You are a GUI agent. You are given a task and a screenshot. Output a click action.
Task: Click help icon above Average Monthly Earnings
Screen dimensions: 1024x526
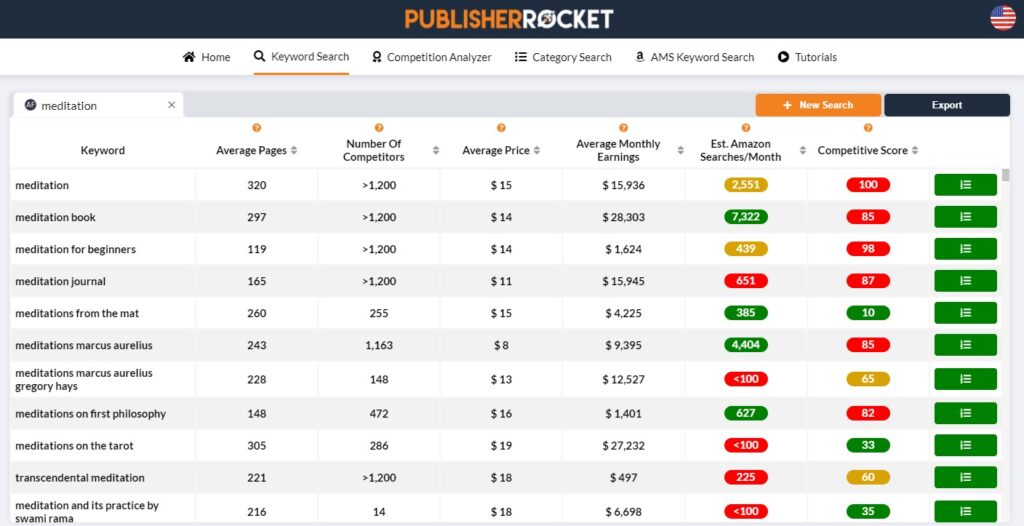coord(623,128)
